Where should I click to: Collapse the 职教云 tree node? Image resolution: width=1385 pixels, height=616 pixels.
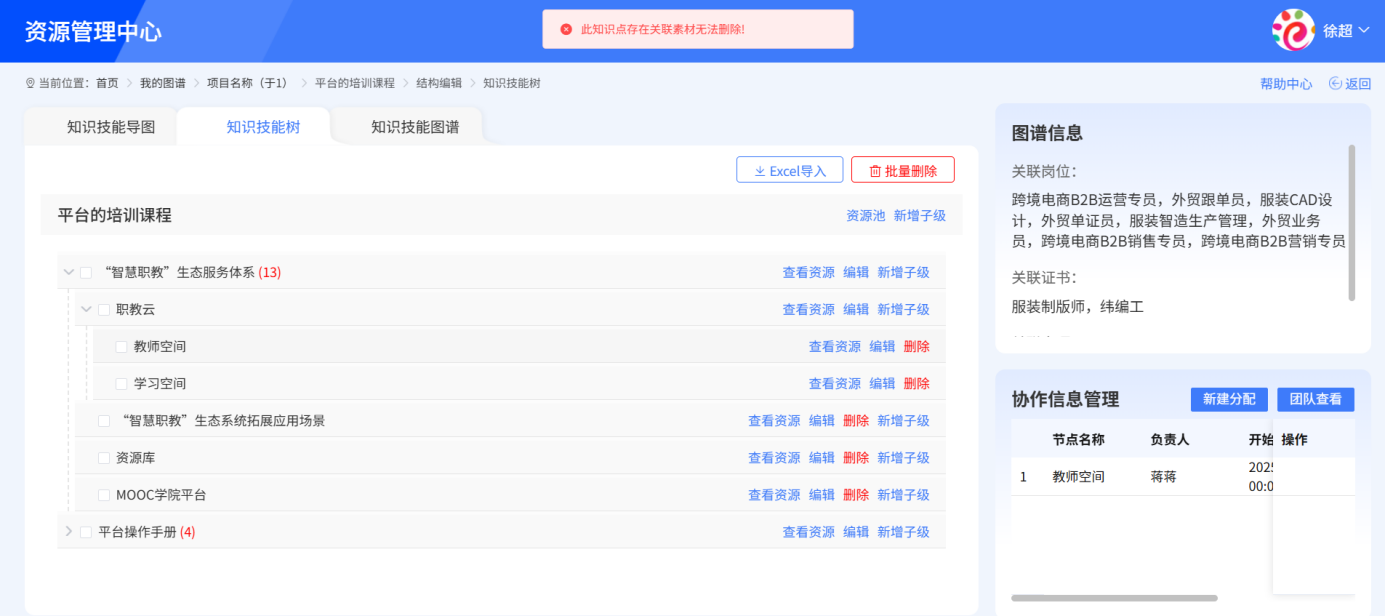[86, 308]
